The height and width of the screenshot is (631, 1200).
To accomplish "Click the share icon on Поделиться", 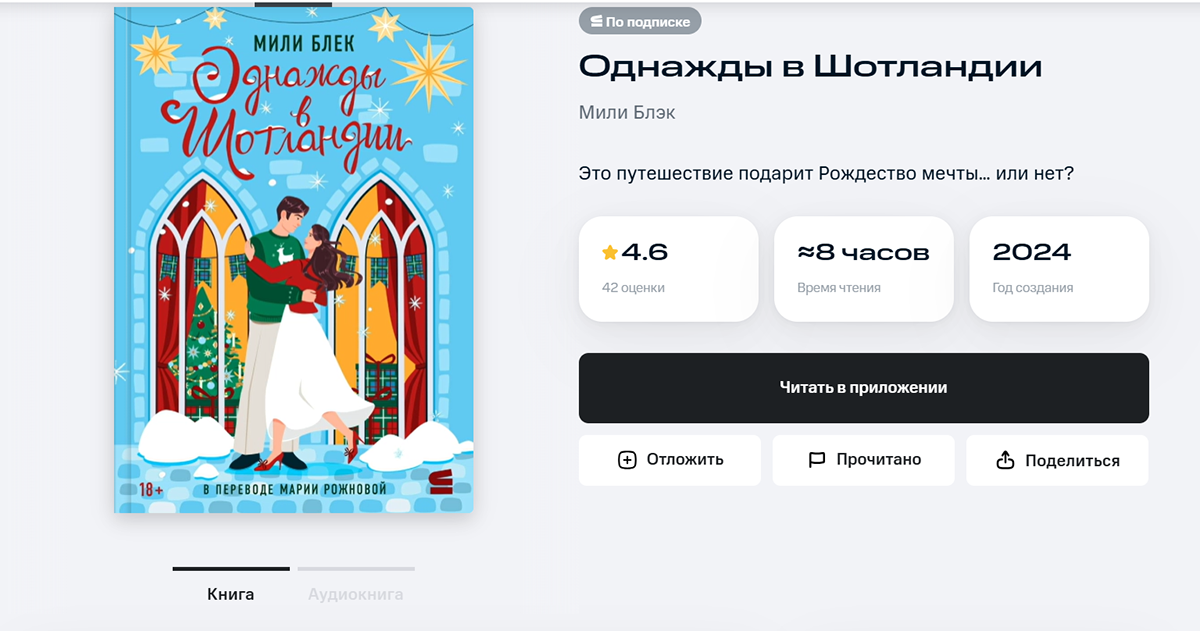I will [x=1006, y=460].
